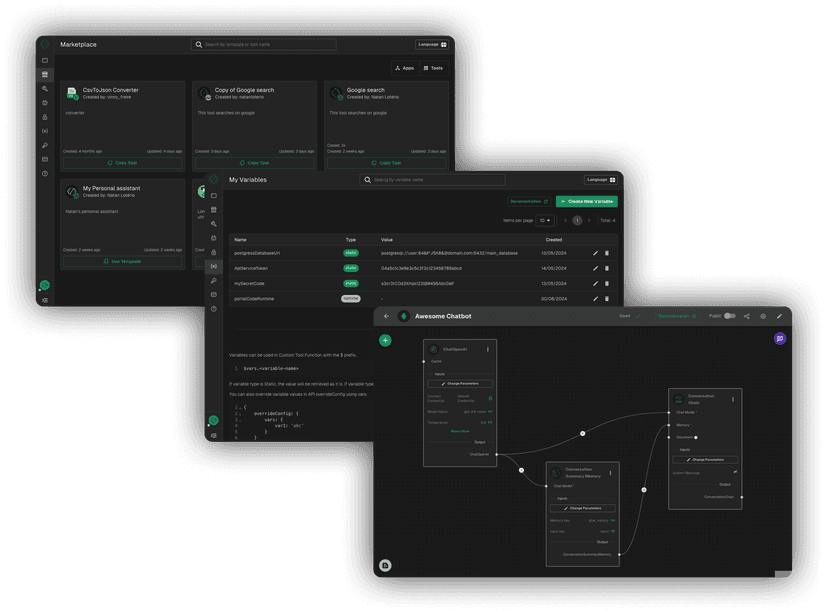828x613 pixels.
Task: Delete the portalCodeRuntime variable
Action: click(607, 298)
